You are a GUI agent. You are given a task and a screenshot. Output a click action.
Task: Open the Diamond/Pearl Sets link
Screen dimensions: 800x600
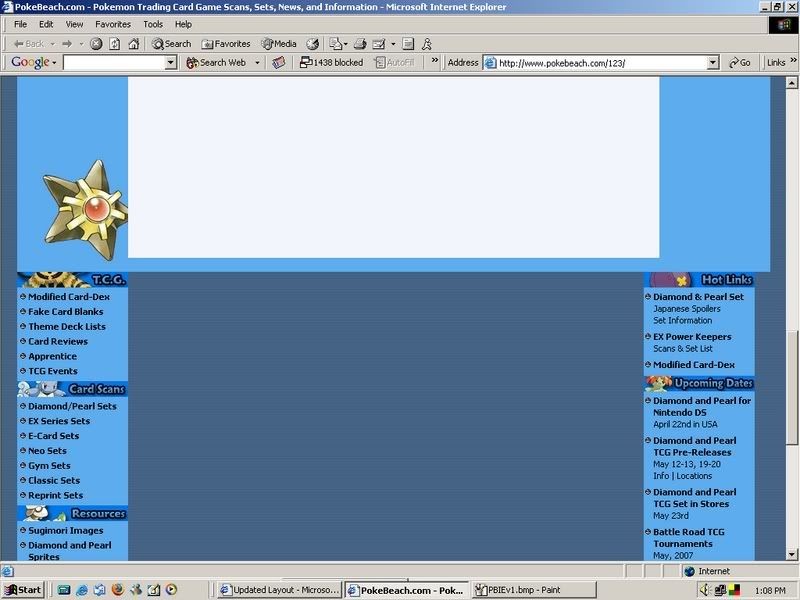click(72, 406)
